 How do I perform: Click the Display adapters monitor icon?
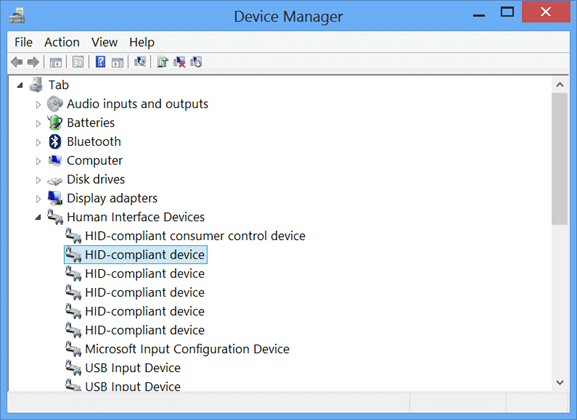(x=55, y=198)
